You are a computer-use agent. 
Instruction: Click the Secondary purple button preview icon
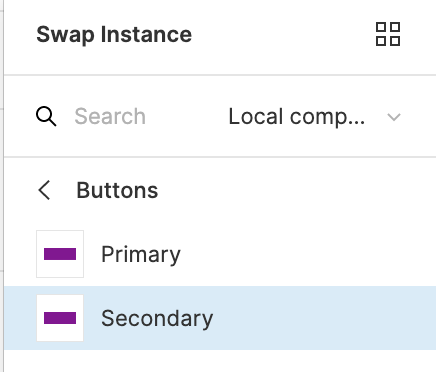tap(60, 318)
